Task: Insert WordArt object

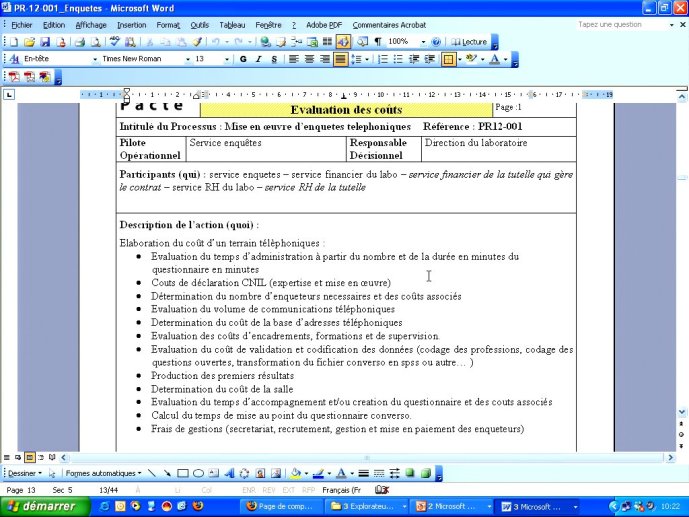Action: point(229,474)
